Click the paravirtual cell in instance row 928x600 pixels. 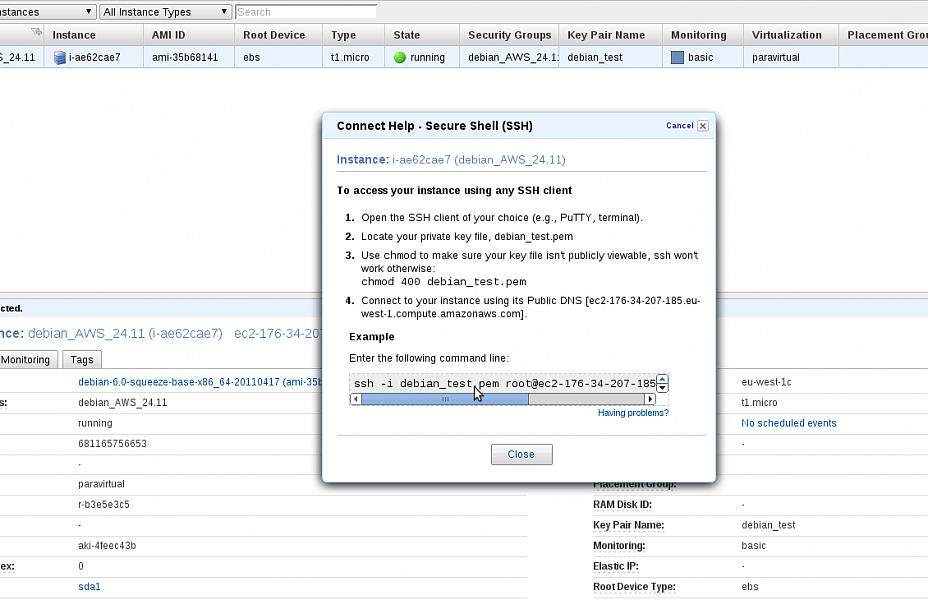(x=776, y=57)
